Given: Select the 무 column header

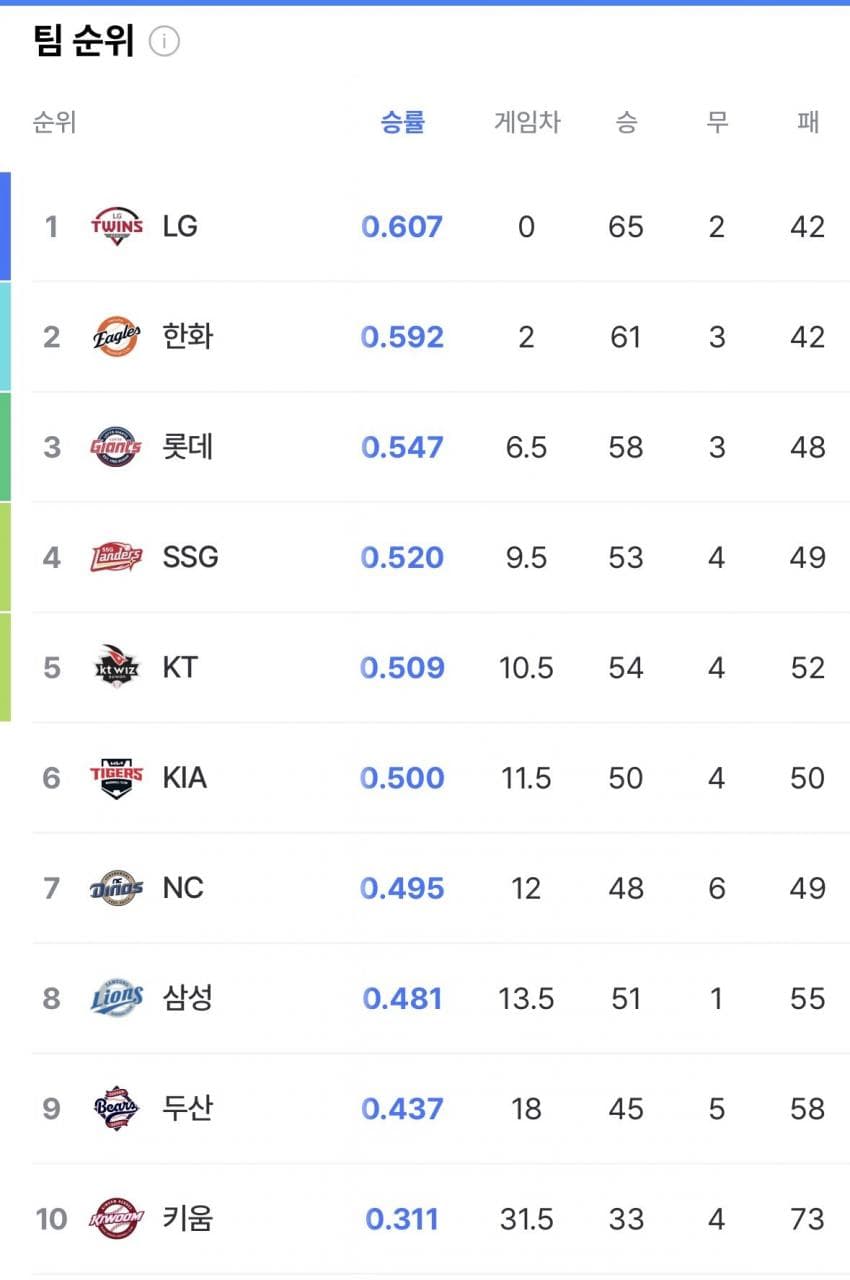Looking at the screenshot, I should click(x=717, y=122).
